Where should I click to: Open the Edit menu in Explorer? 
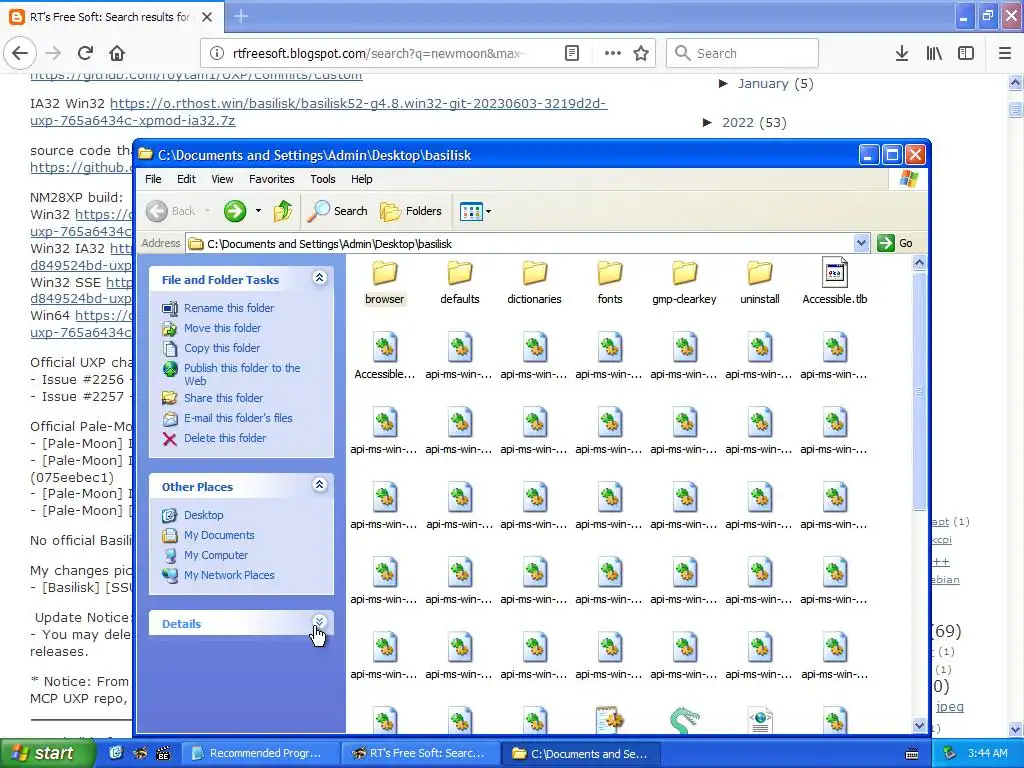coord(186,179)
